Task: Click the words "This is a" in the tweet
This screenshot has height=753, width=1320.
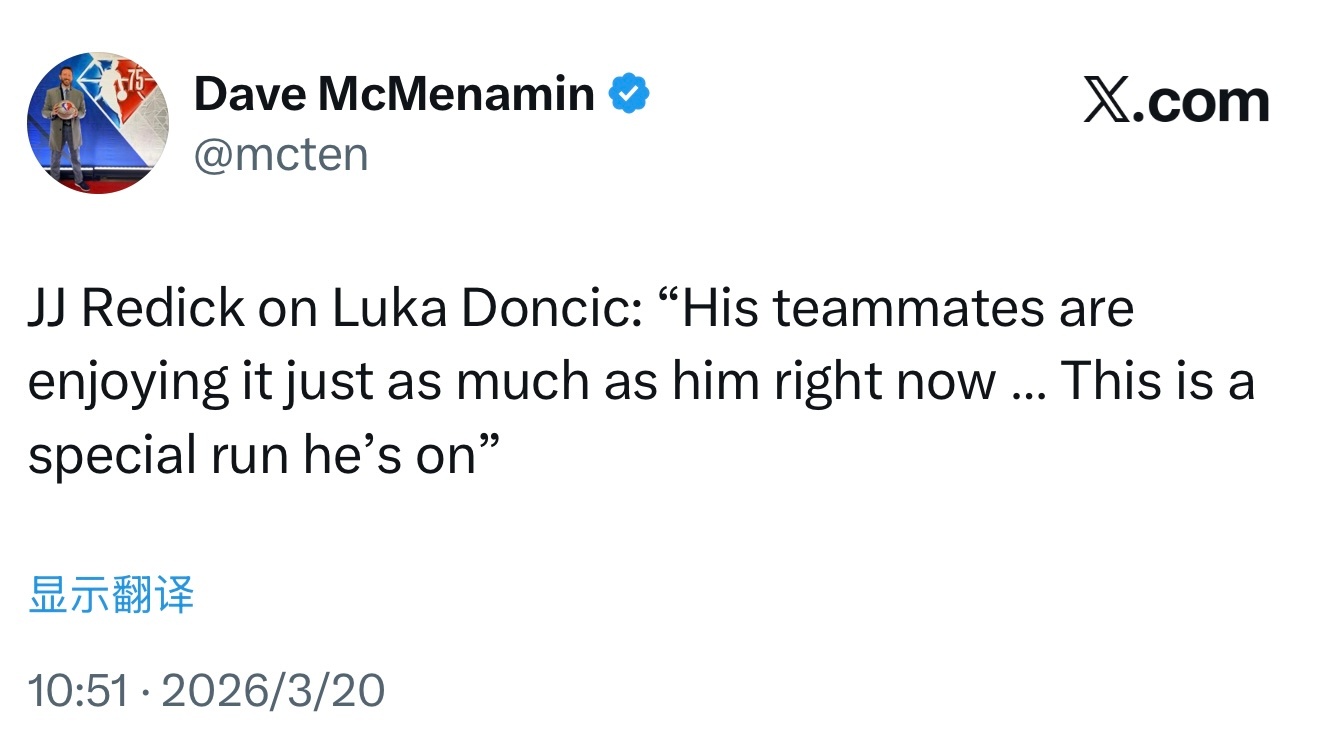Action: (1156, 383)
